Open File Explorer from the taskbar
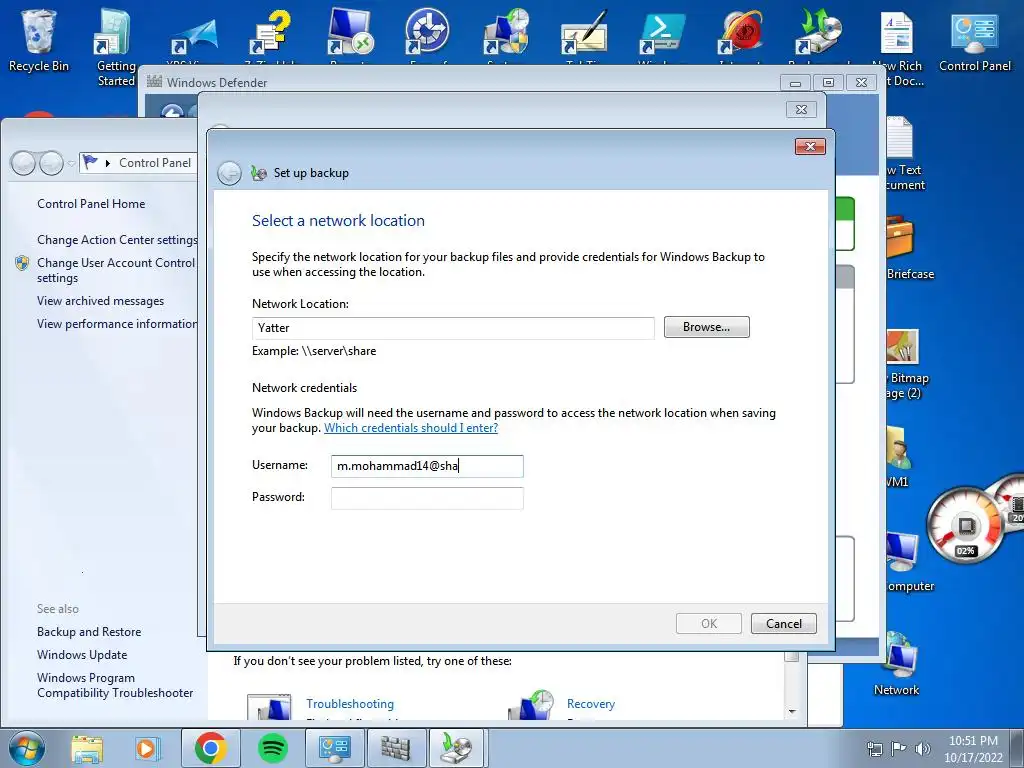Viewport: 1024px width, 768px height. coord(87,748)
